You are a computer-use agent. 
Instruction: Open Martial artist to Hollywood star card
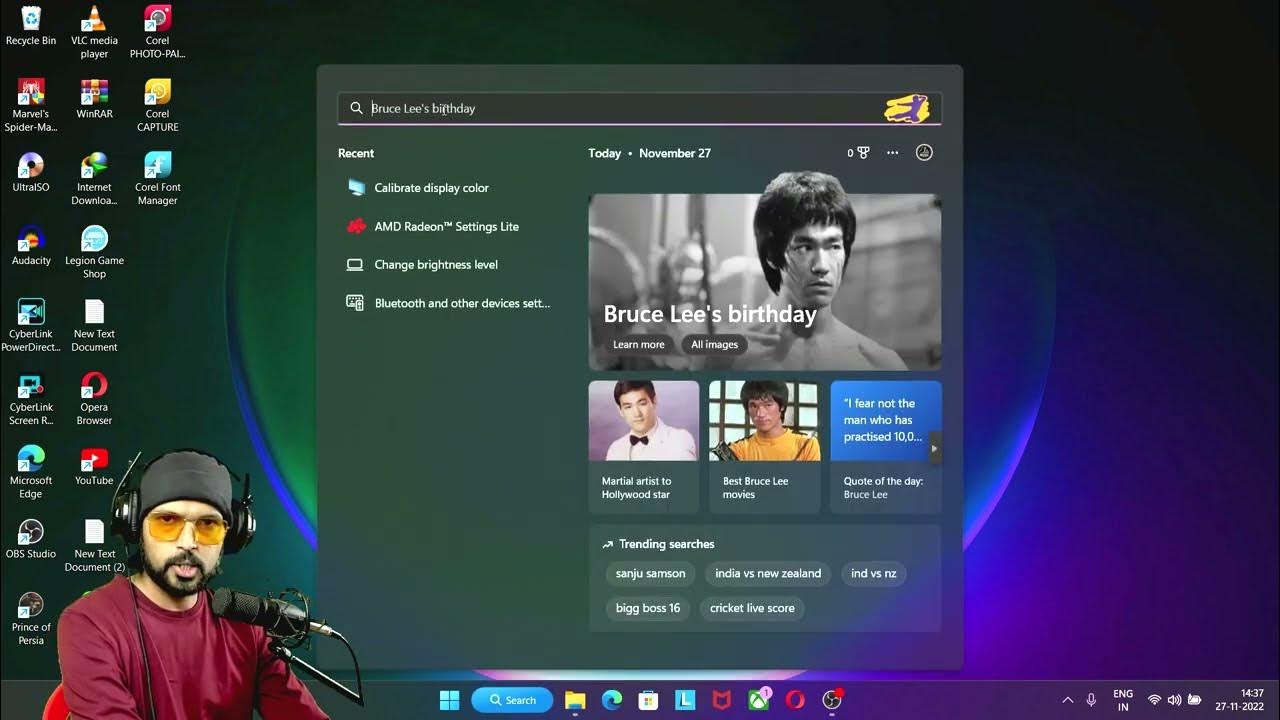click(644, 446)
